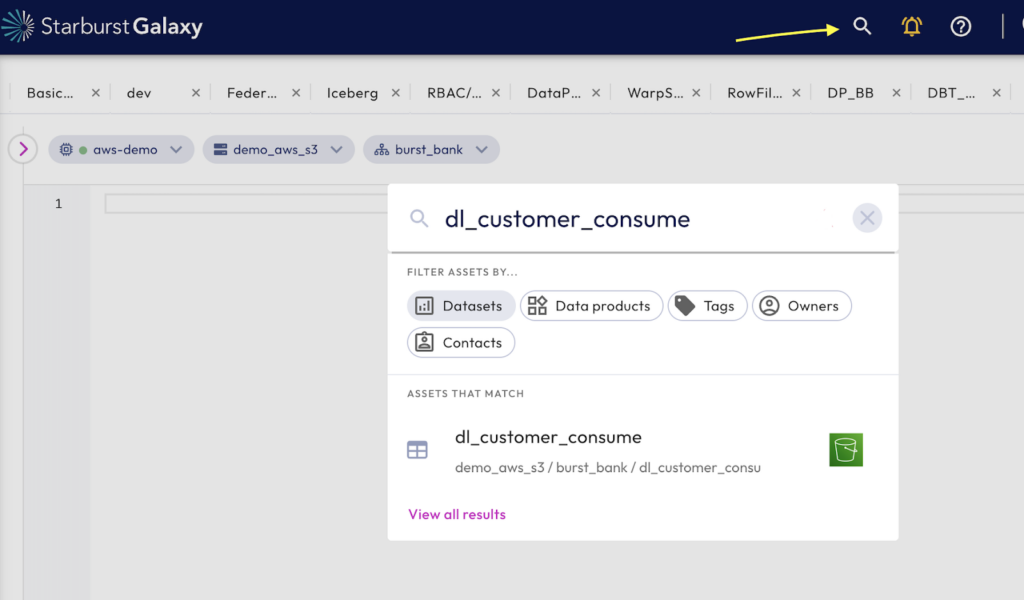Image resolution: width=1024 pixels, height=600 pixels.
Task: Expand the left sidebar panel arrow
Action: click(23, 149)
